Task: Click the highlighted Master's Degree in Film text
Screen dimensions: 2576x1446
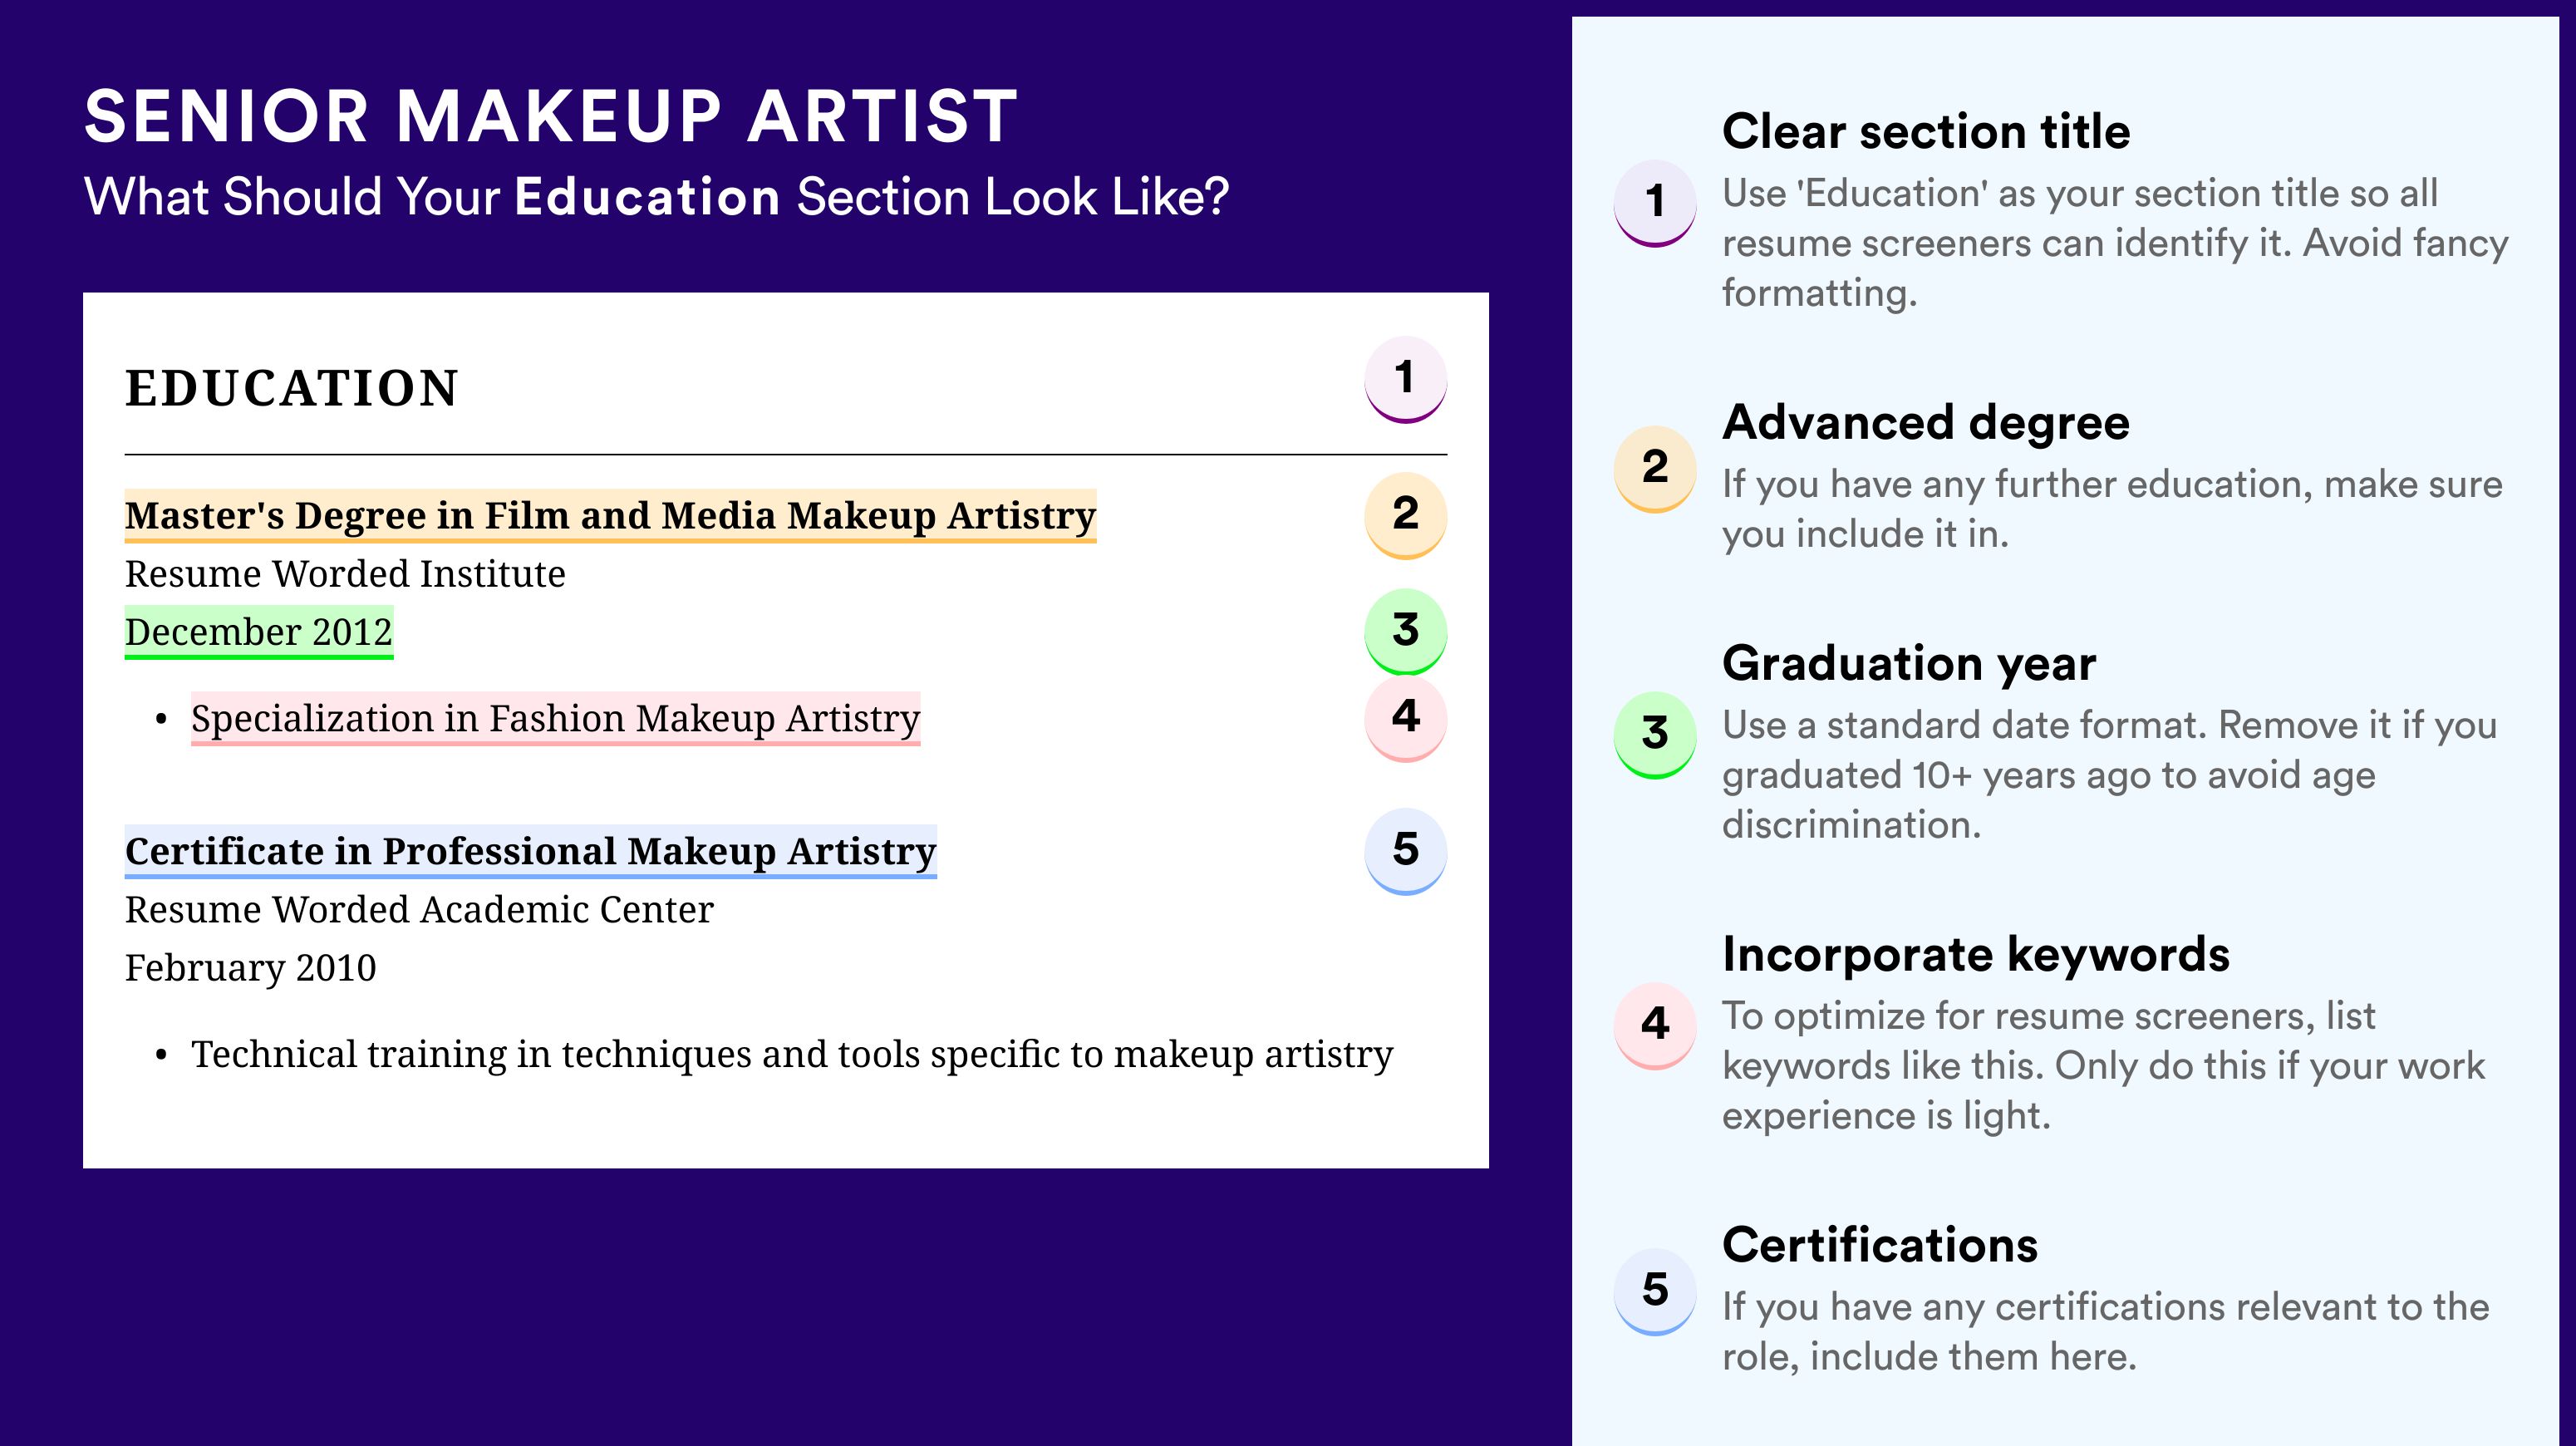Action: [610, 516]
